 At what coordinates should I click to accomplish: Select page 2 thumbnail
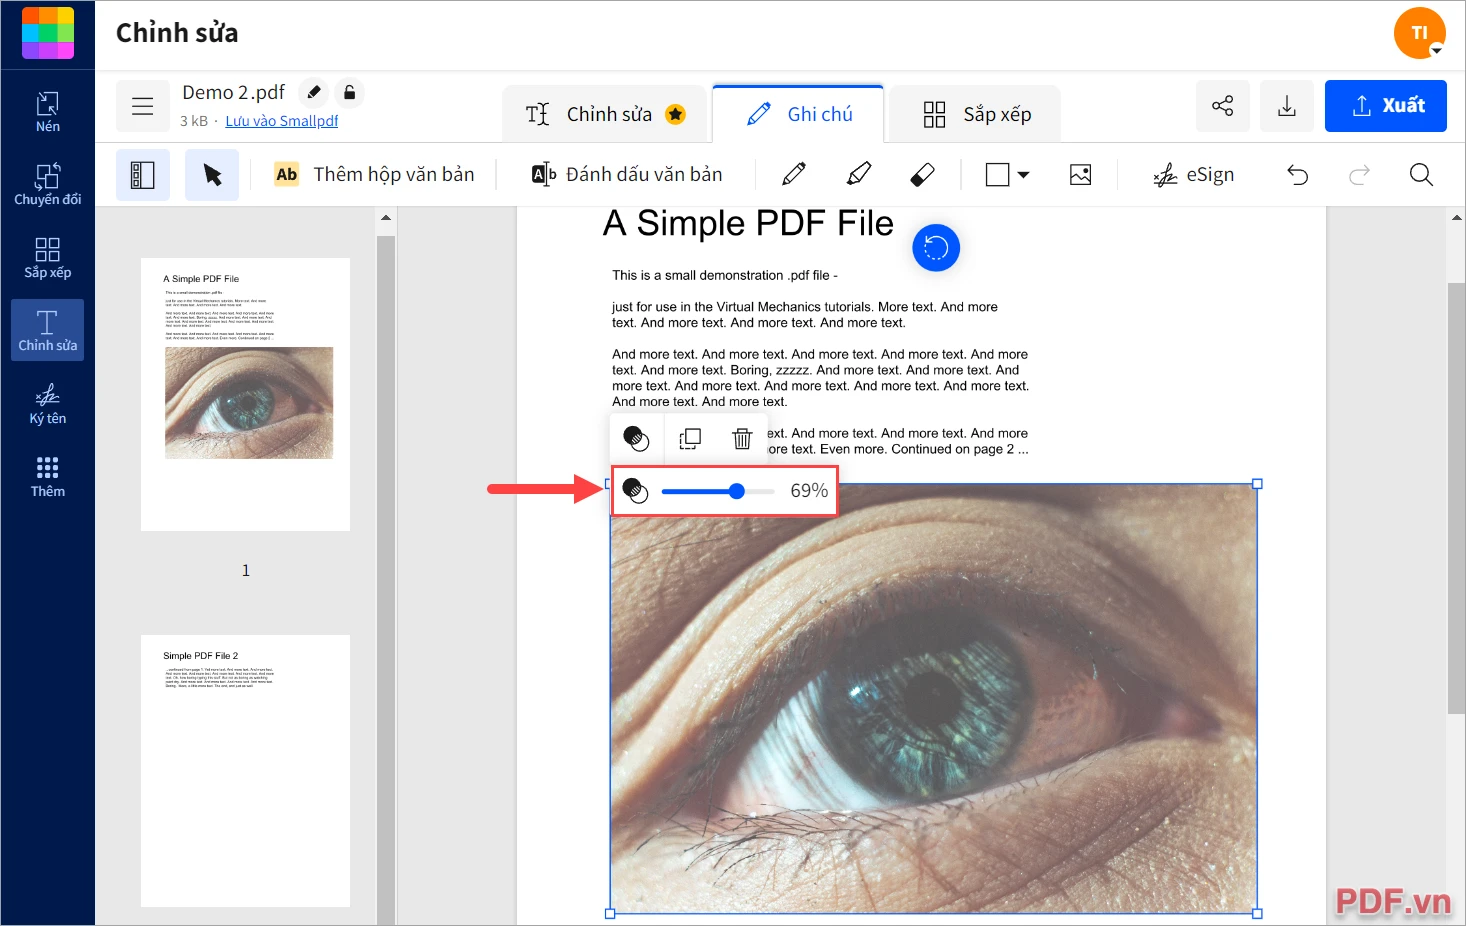click(x=245, y=771)
